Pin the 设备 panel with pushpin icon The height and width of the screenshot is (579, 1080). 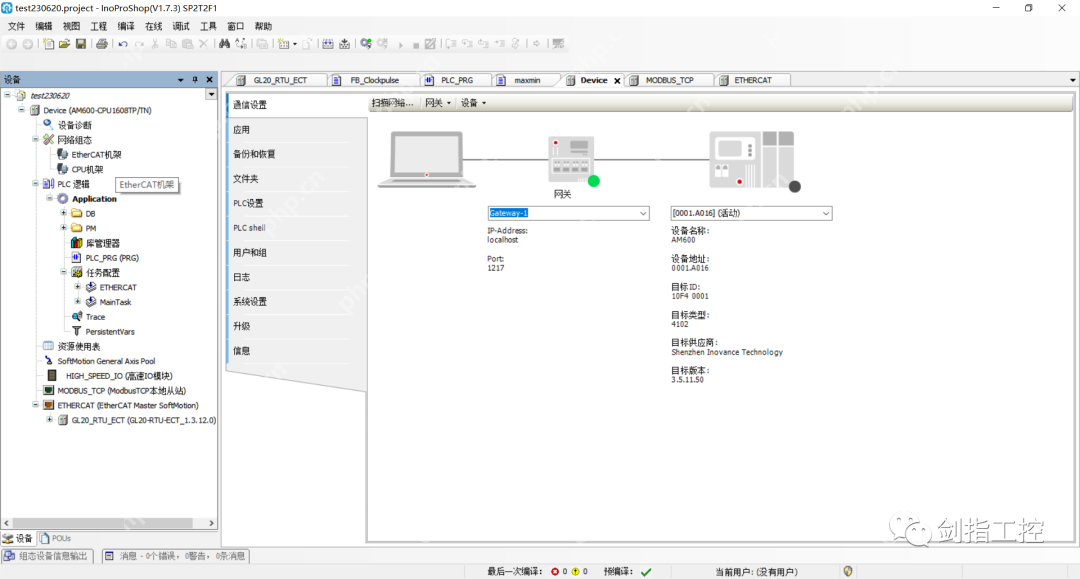[195, 80]
